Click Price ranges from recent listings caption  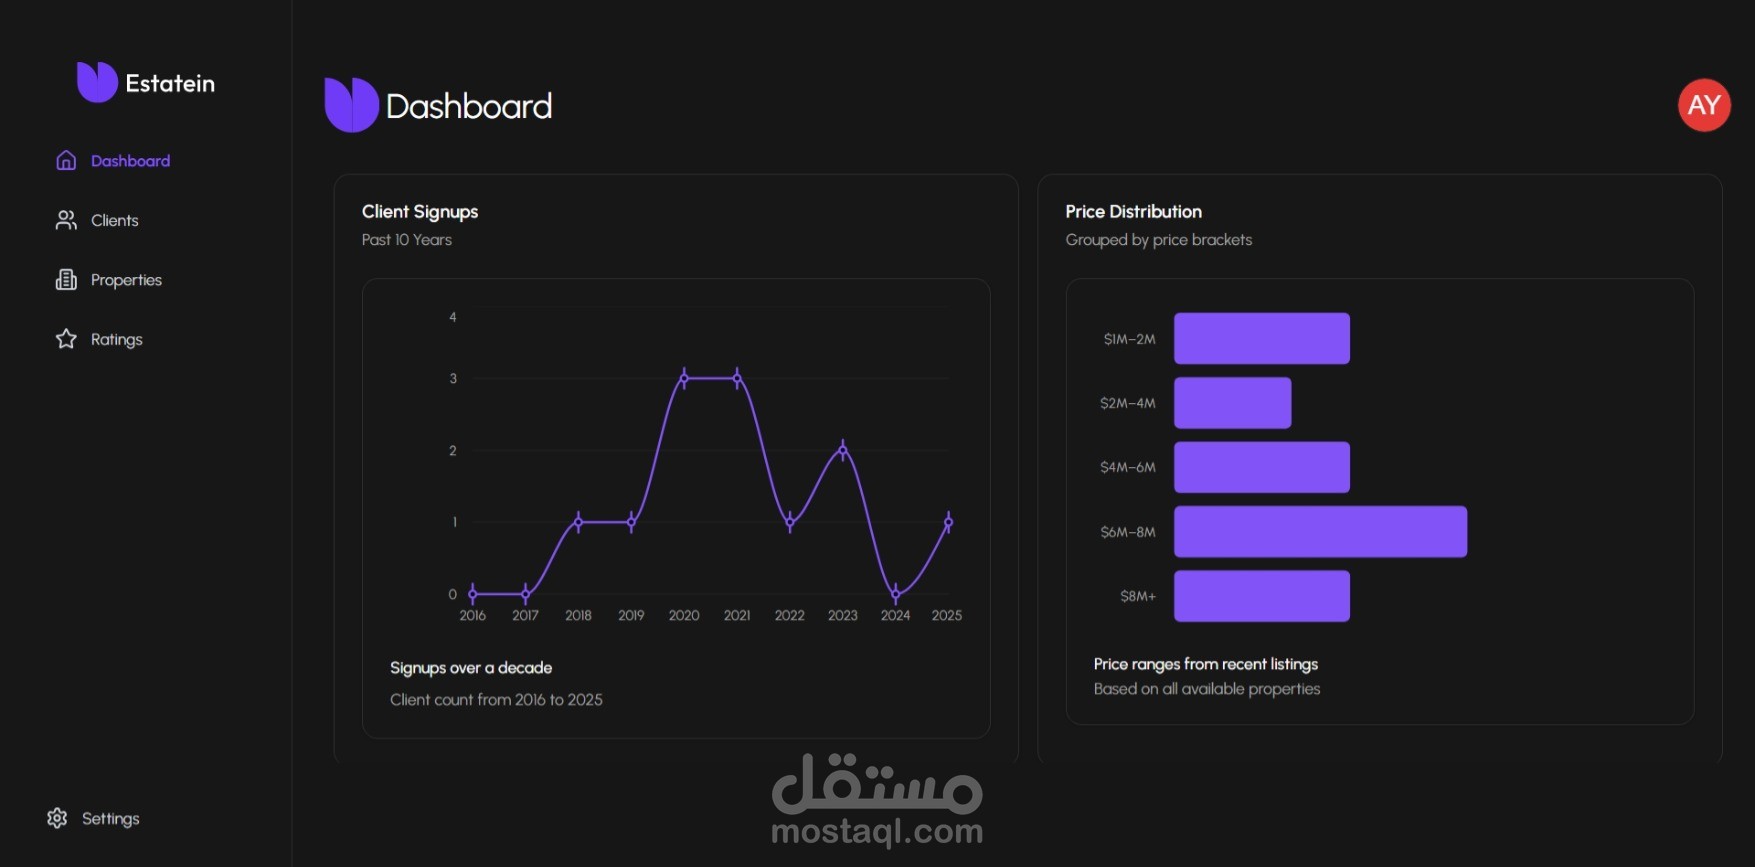pos(1205,664)
